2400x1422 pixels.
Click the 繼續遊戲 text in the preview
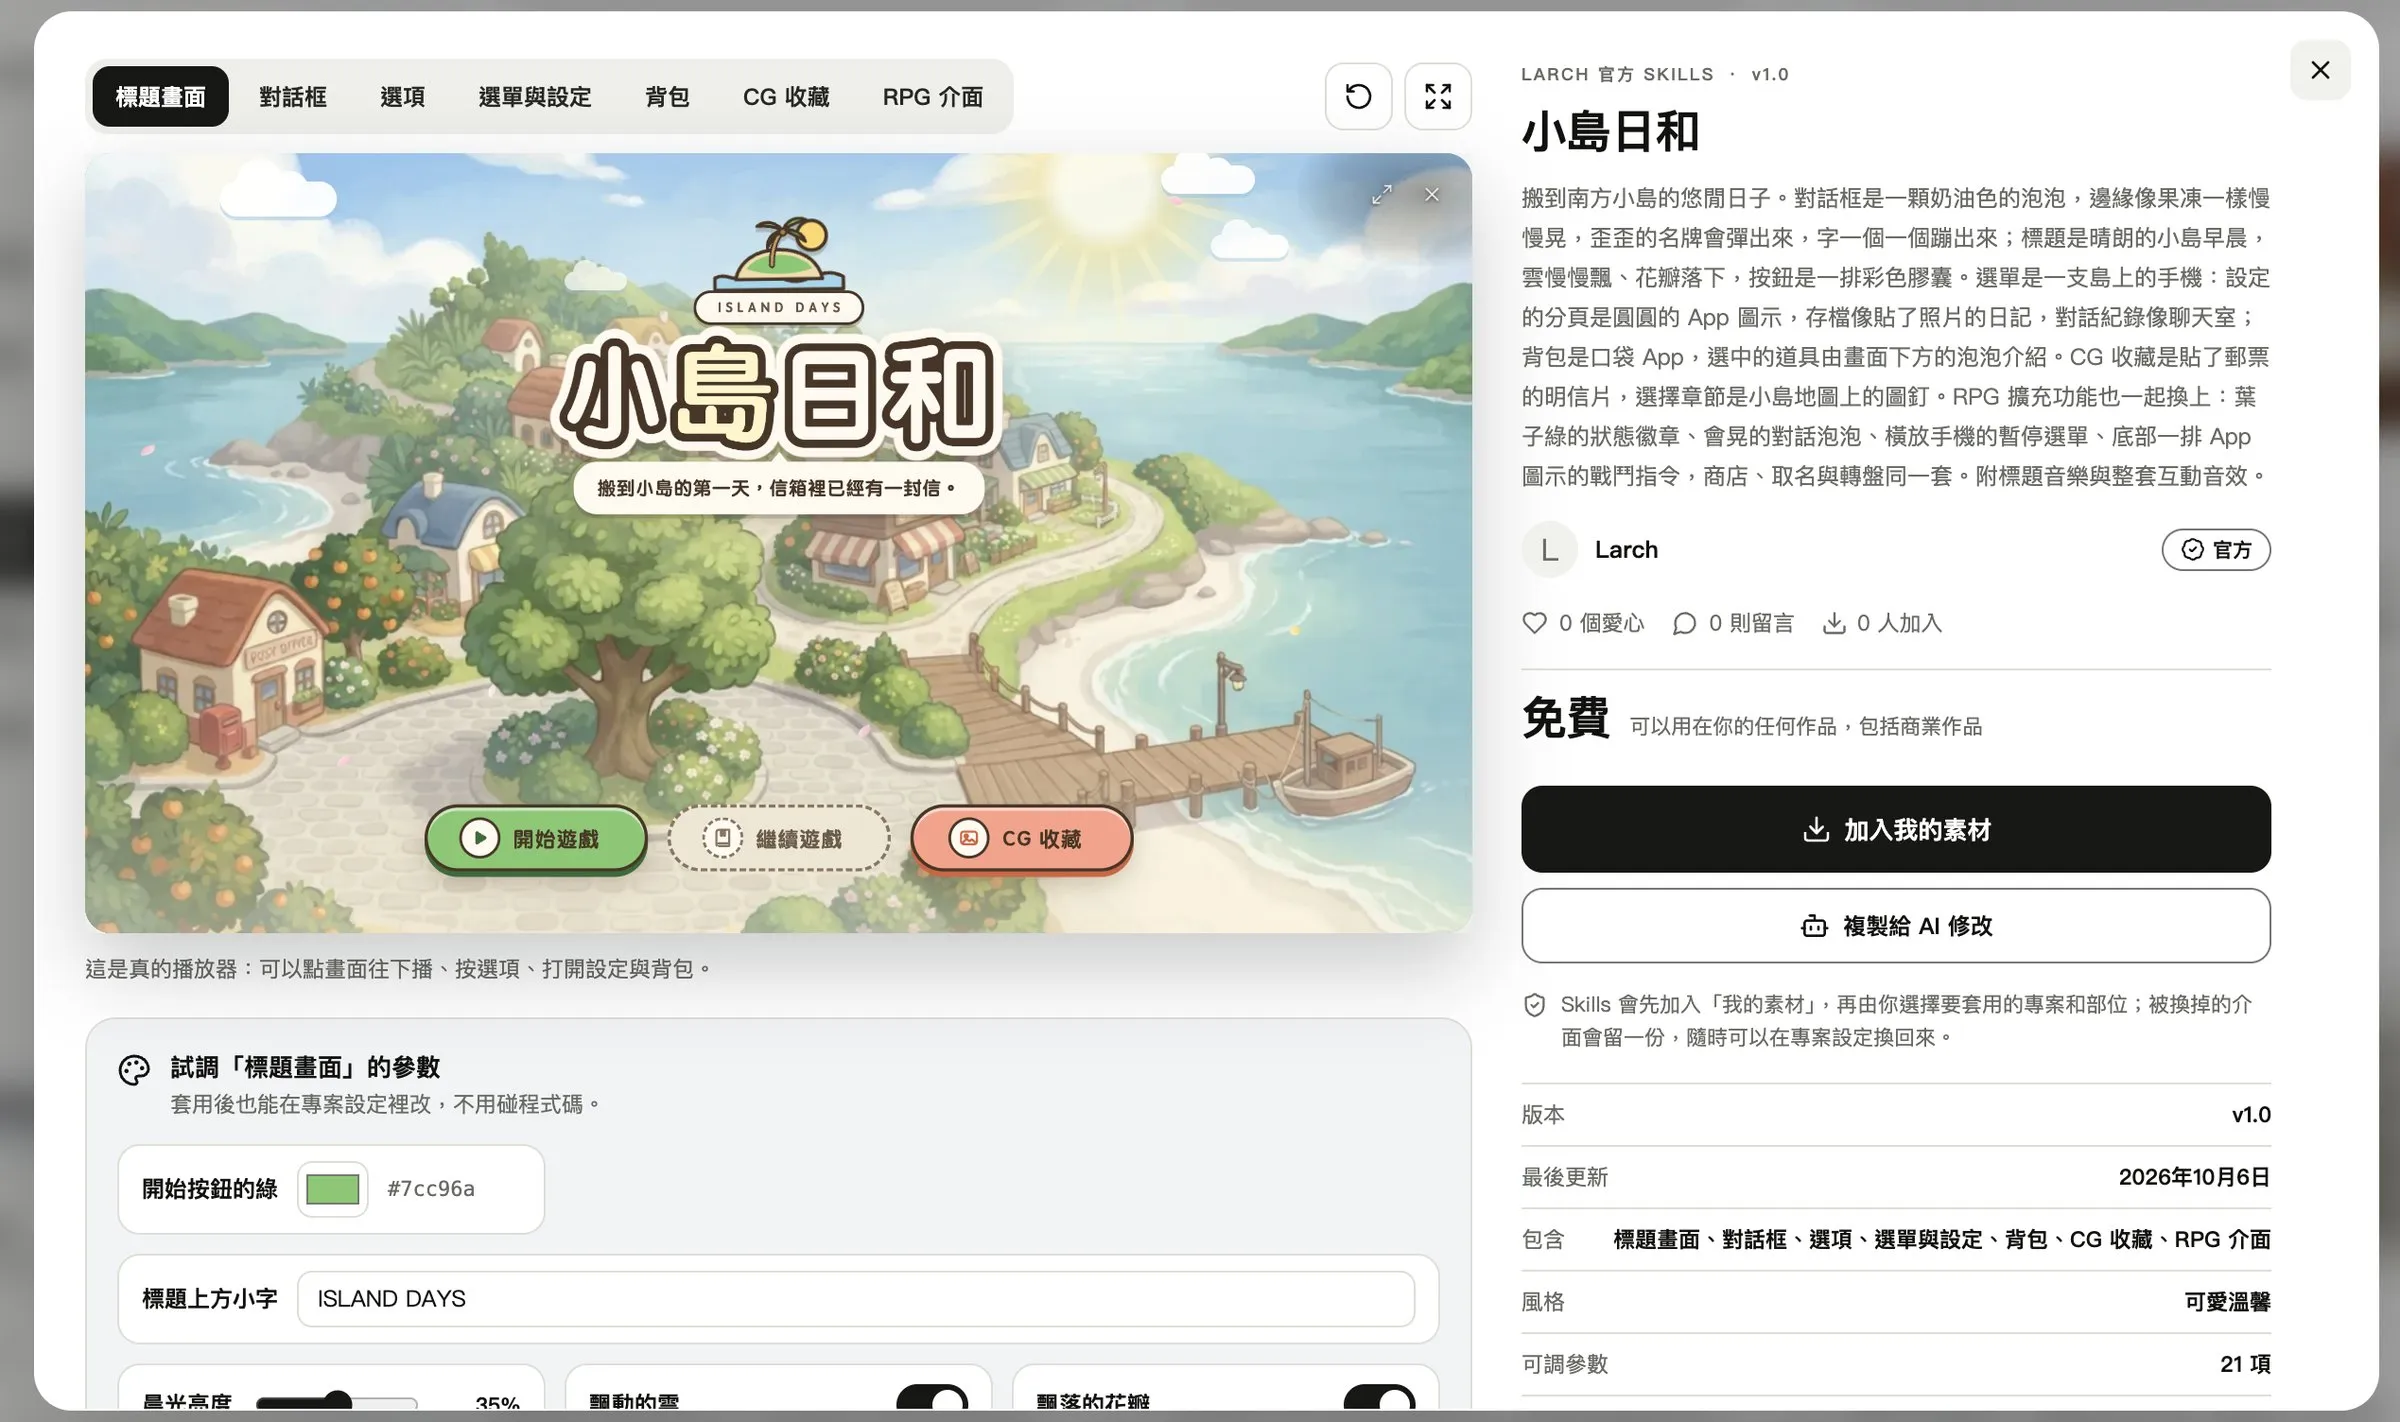[799, 839]
